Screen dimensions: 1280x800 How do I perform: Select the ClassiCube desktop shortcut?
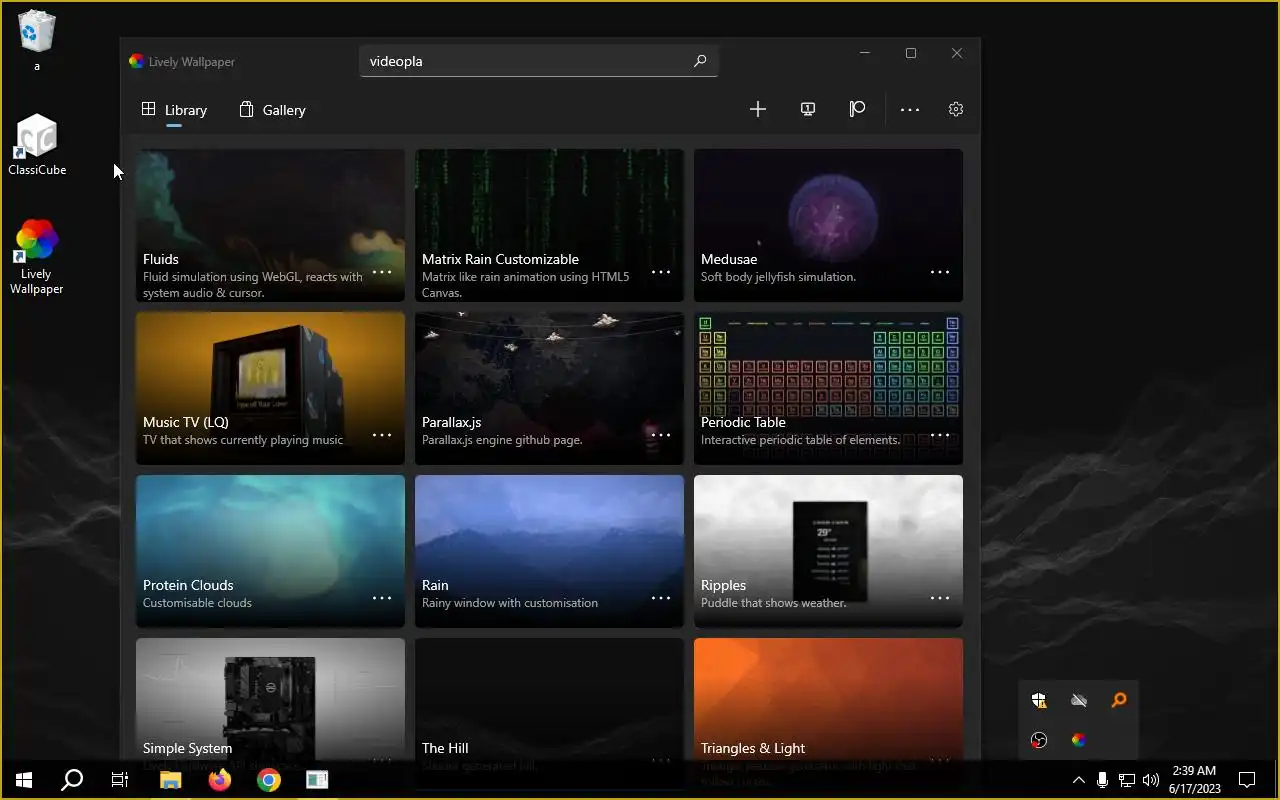tap(37, 145)
